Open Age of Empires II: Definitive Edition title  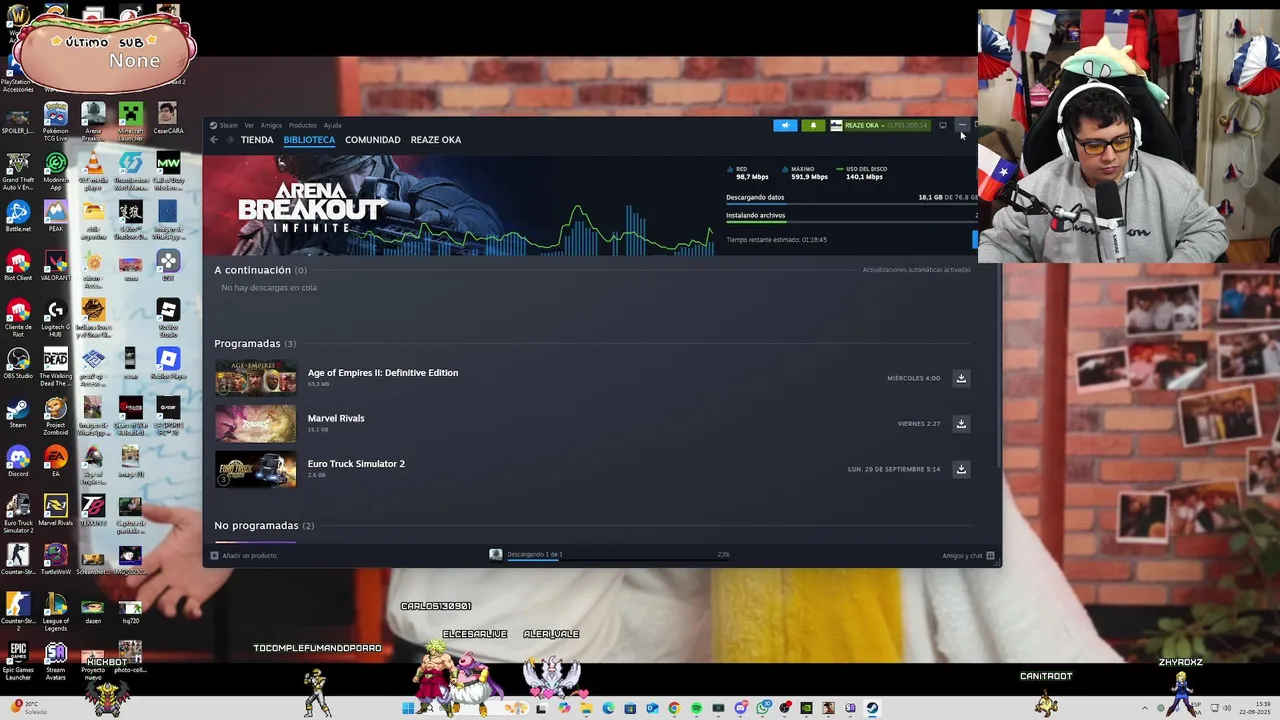383,373
